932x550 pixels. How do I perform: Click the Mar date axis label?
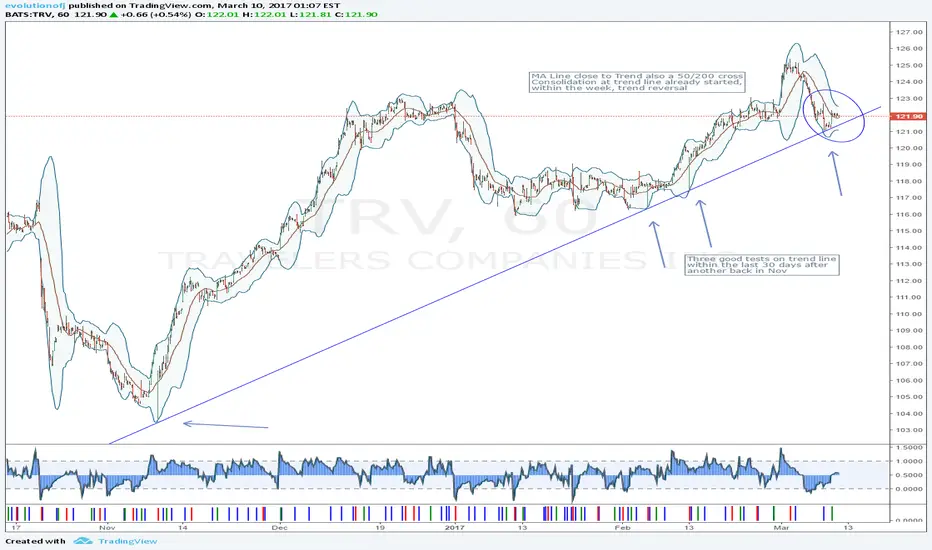(780, 527)
